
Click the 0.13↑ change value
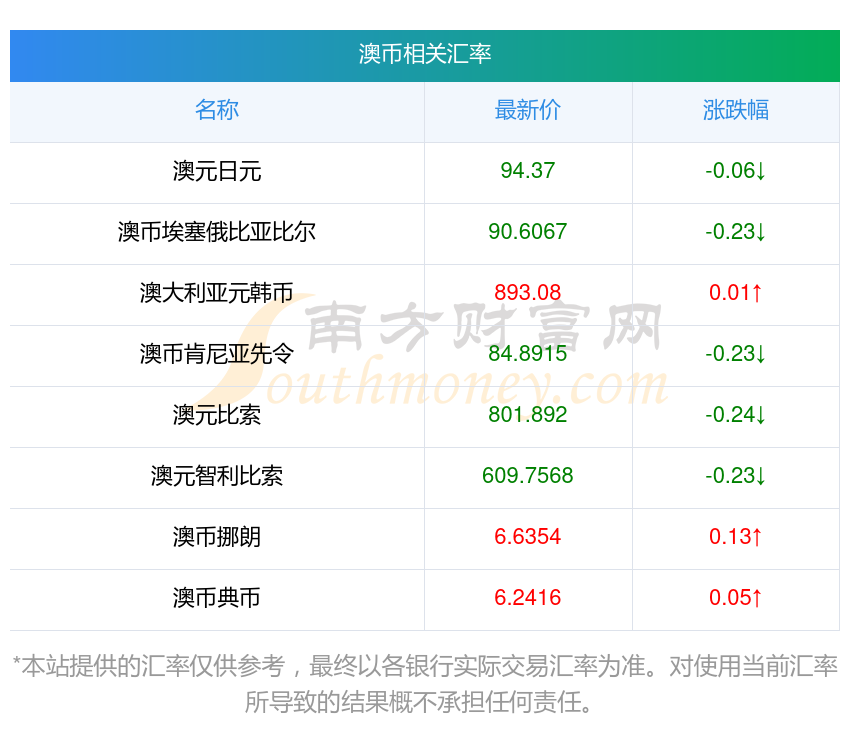[x=736, y=537]
